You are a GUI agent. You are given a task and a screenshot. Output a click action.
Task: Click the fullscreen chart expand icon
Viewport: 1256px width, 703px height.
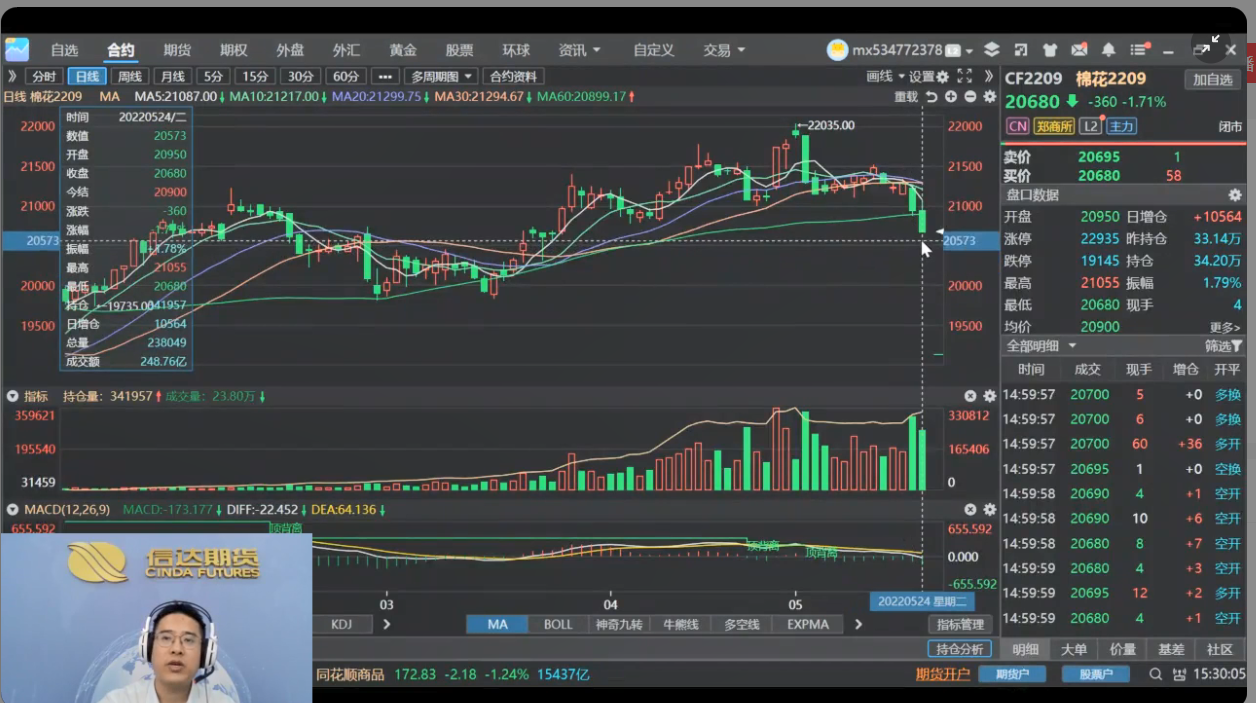click(965, 76)
